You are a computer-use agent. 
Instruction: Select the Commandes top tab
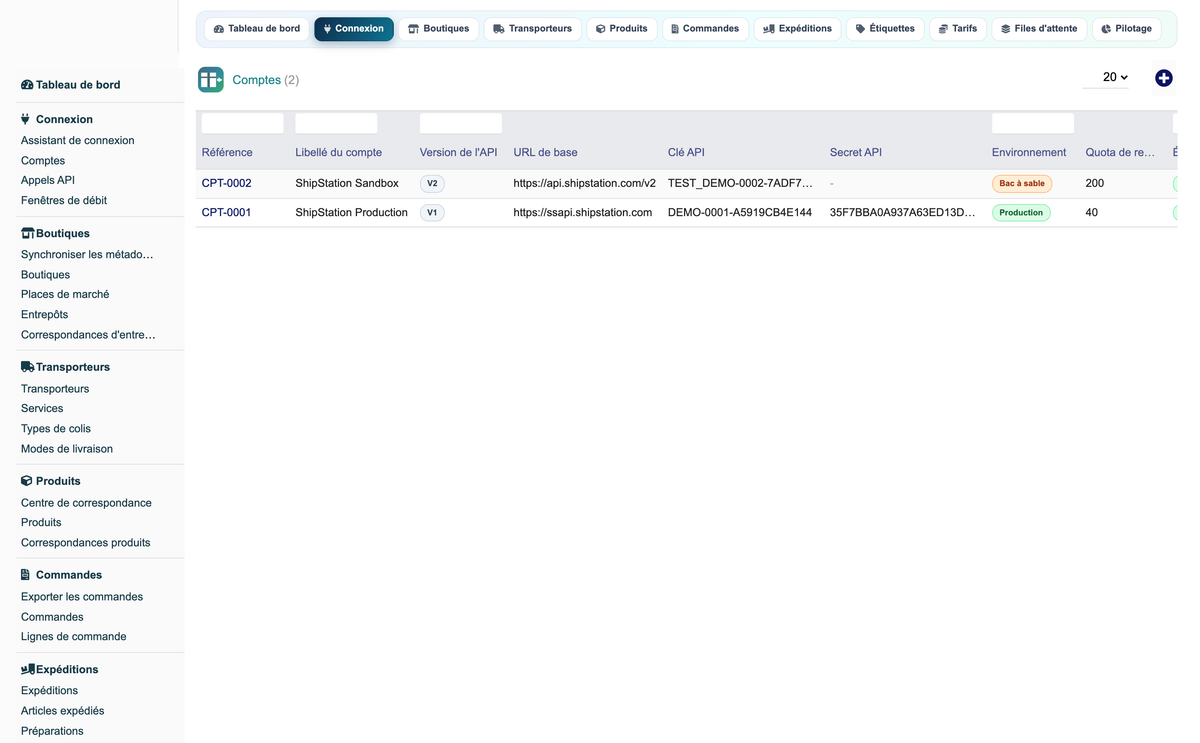coord(705,29)
